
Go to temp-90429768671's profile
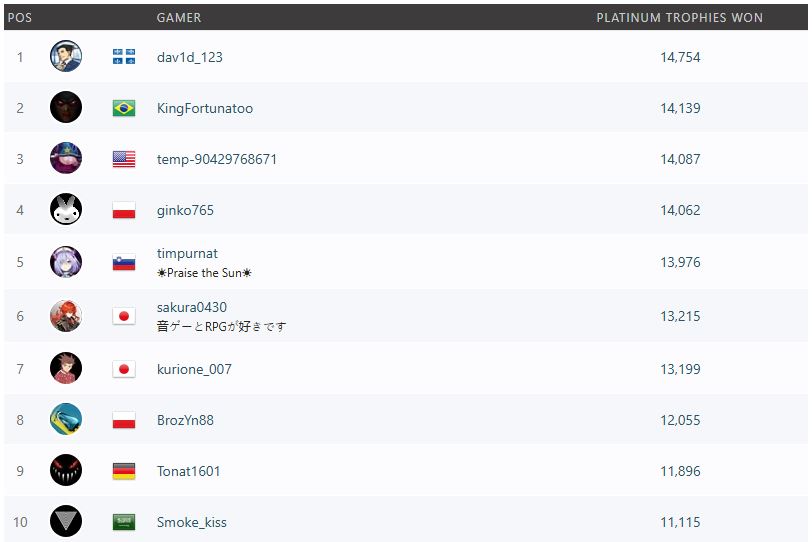216,159
